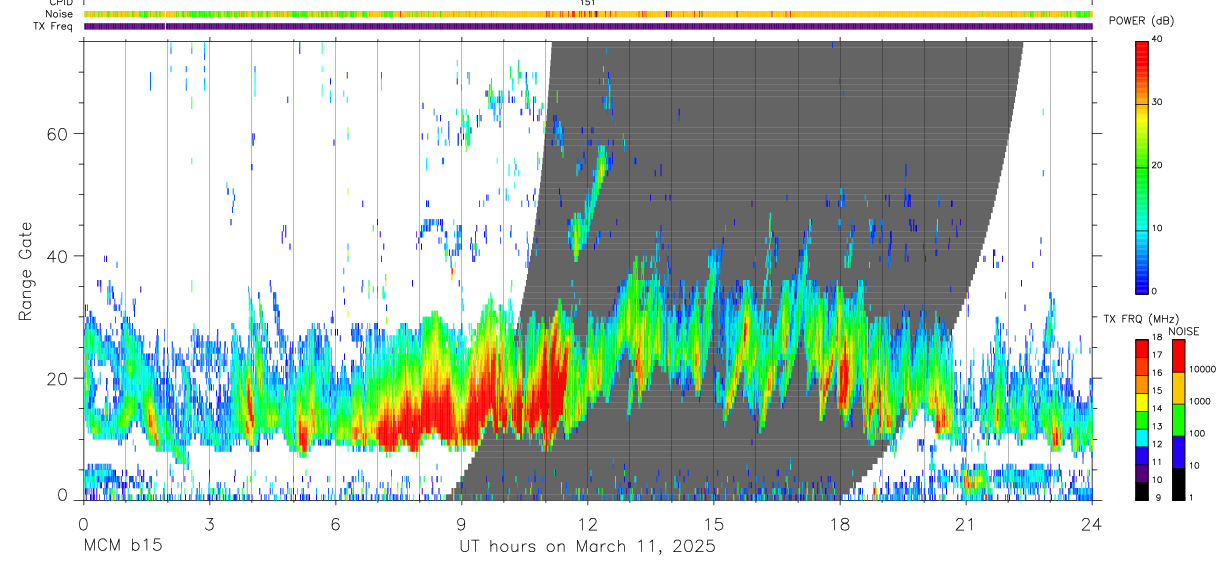Click the purple TX Freq strip above the plot
The height and width of the screenshot is (567, 1228).
tap(588, 26)
